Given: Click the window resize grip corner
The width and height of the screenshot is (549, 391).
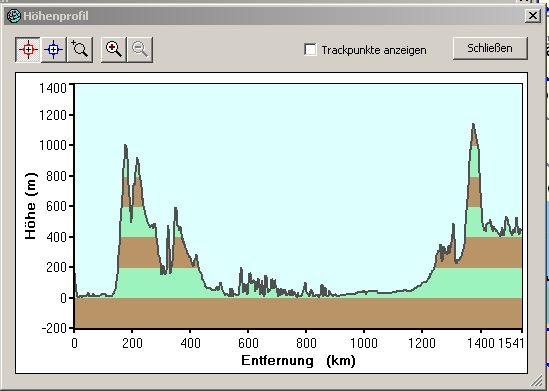Looking at the screenshot, I should tap(536, 380).
